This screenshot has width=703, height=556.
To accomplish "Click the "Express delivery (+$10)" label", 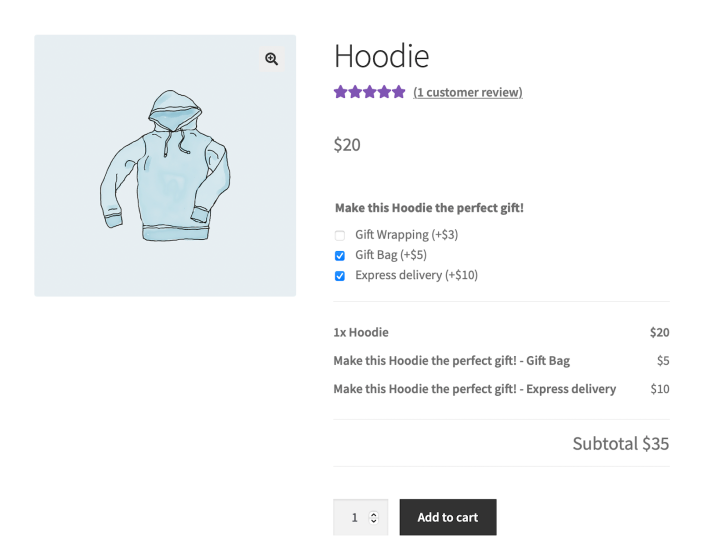I will 416,275.
